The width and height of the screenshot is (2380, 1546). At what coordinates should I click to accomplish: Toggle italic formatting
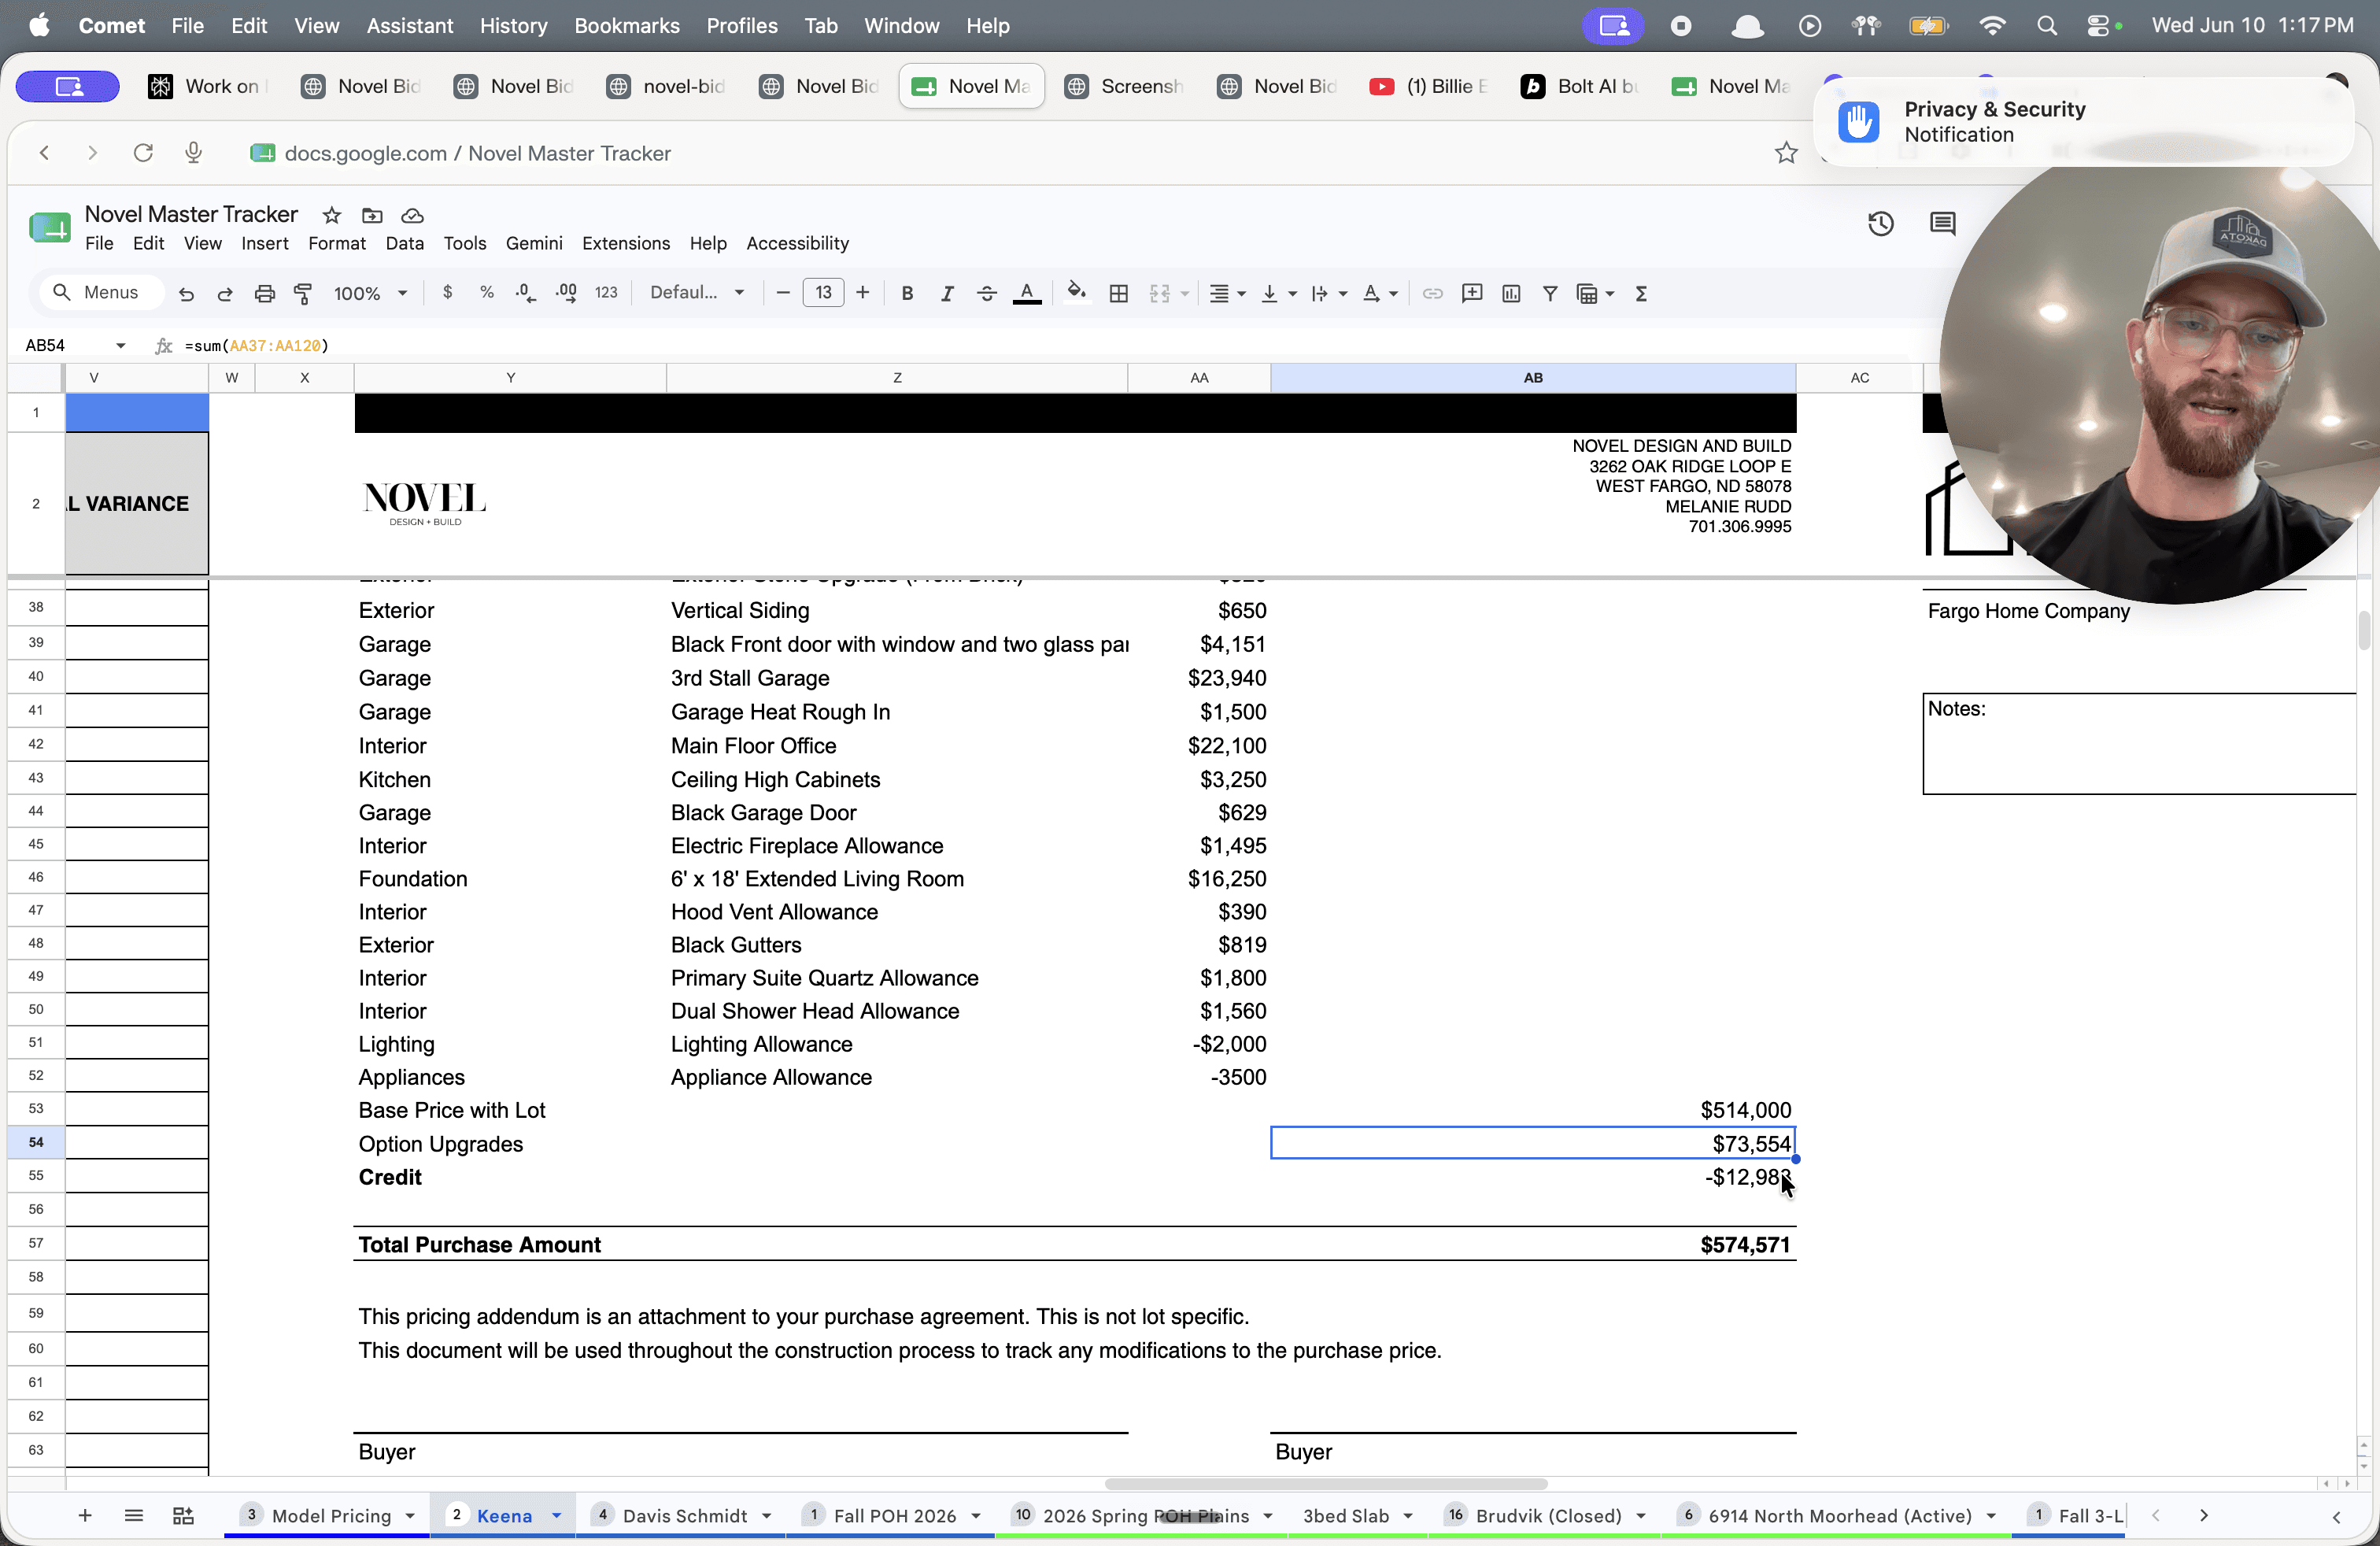click(946, 293)
